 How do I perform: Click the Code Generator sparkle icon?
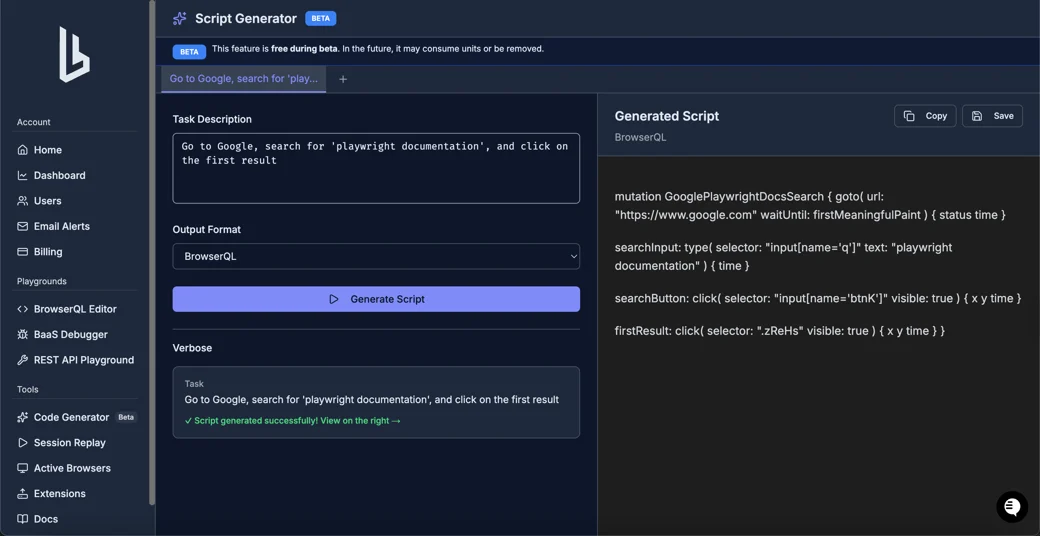tap(23, 417)
